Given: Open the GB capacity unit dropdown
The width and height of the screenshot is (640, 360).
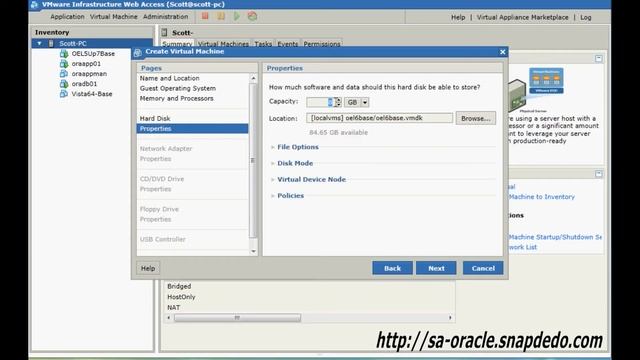Looking at the screenshot, I should tap(365, 102).
